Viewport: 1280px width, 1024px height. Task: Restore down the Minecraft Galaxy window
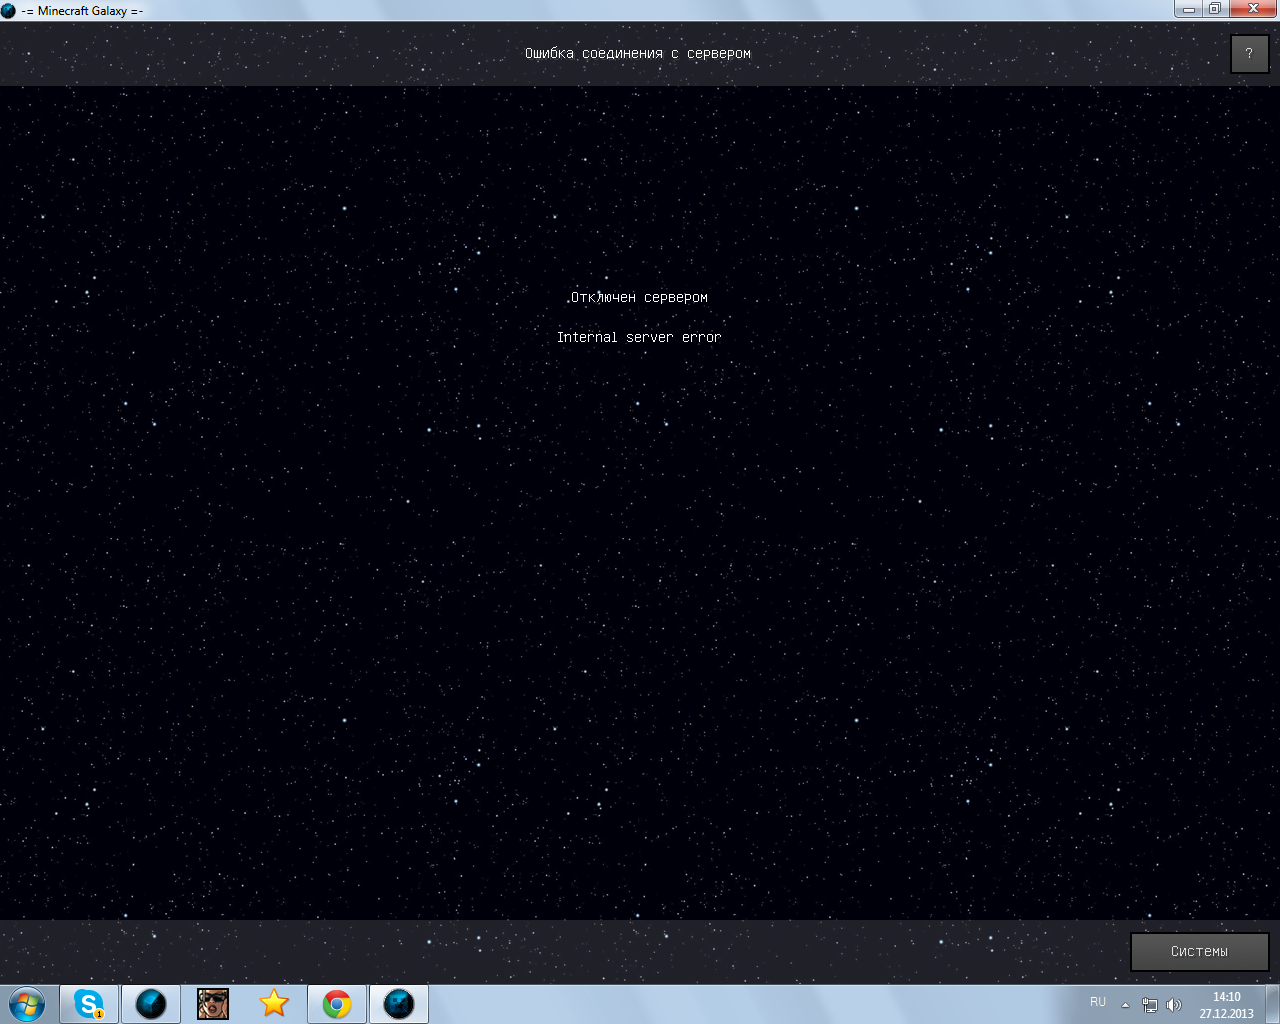point(1215,9)
